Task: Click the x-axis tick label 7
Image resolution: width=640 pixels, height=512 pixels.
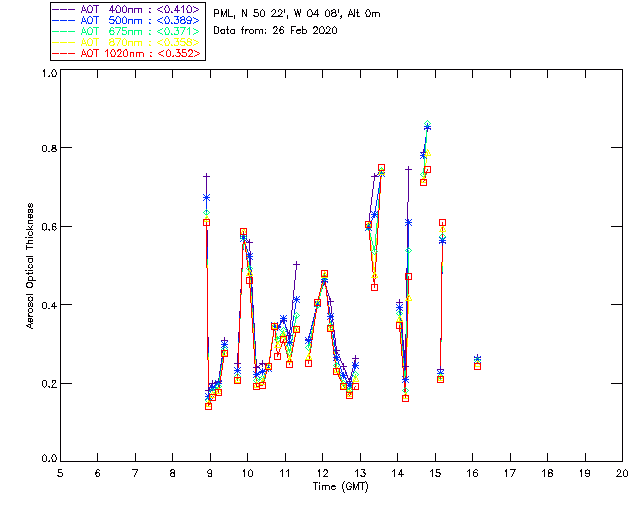Action: (135, 473)
